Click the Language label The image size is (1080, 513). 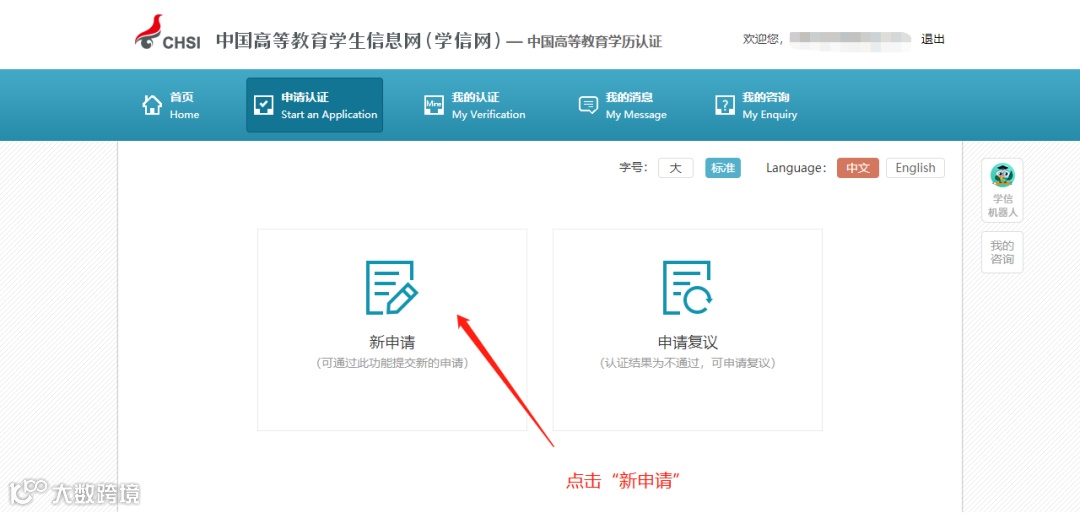click(796, 168)
